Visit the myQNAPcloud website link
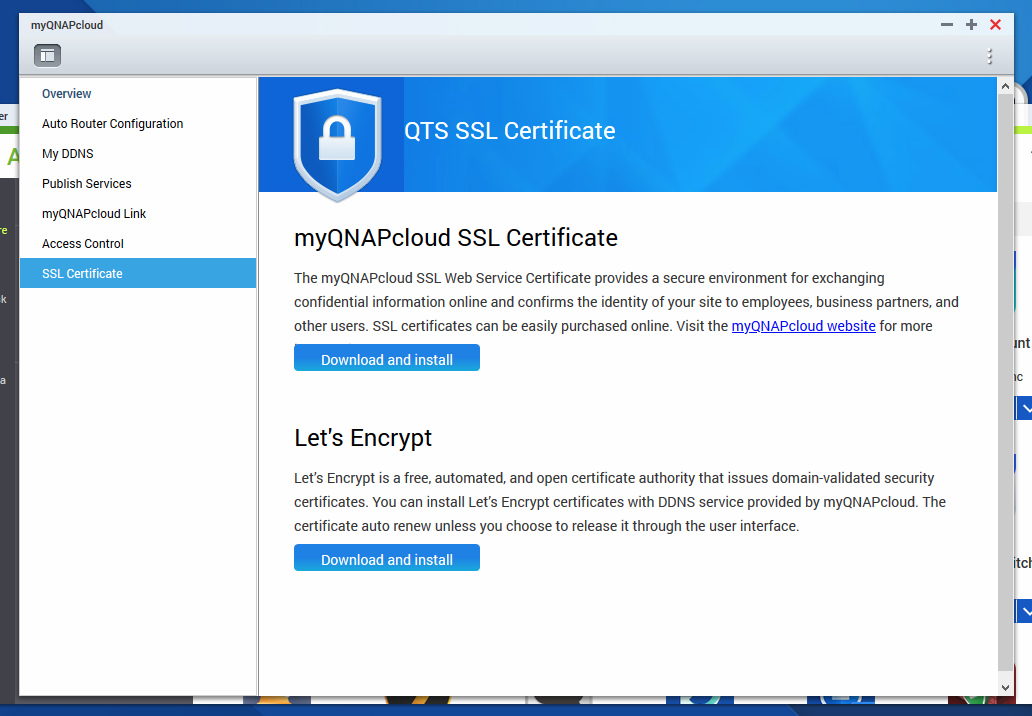The height and width of the screenshot is (716, 1032). 803,326
